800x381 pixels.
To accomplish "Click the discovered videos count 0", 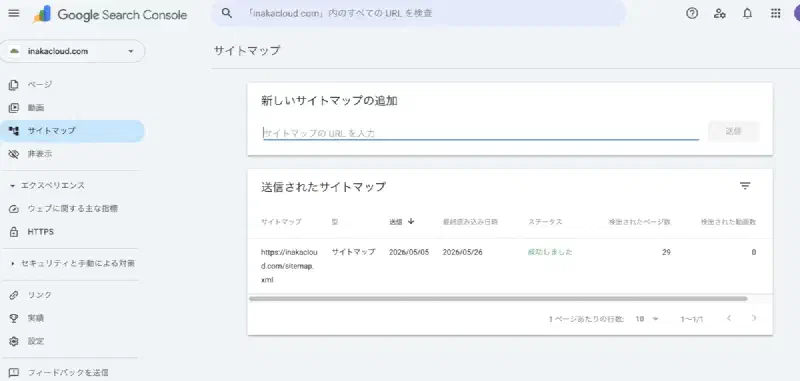I will [x=754, y=252].
